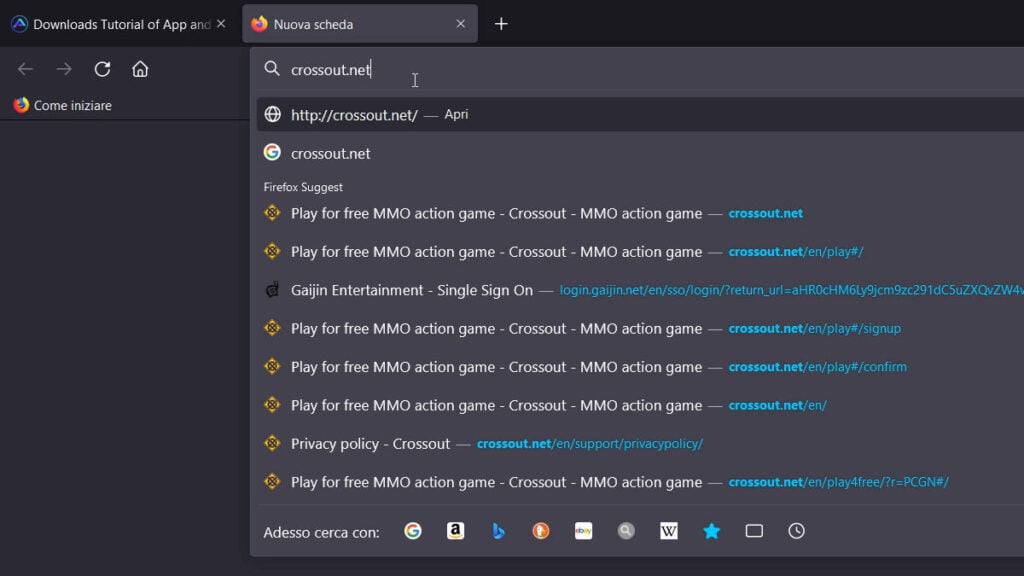Search using the Amazon engine icon

click(455, 531)
